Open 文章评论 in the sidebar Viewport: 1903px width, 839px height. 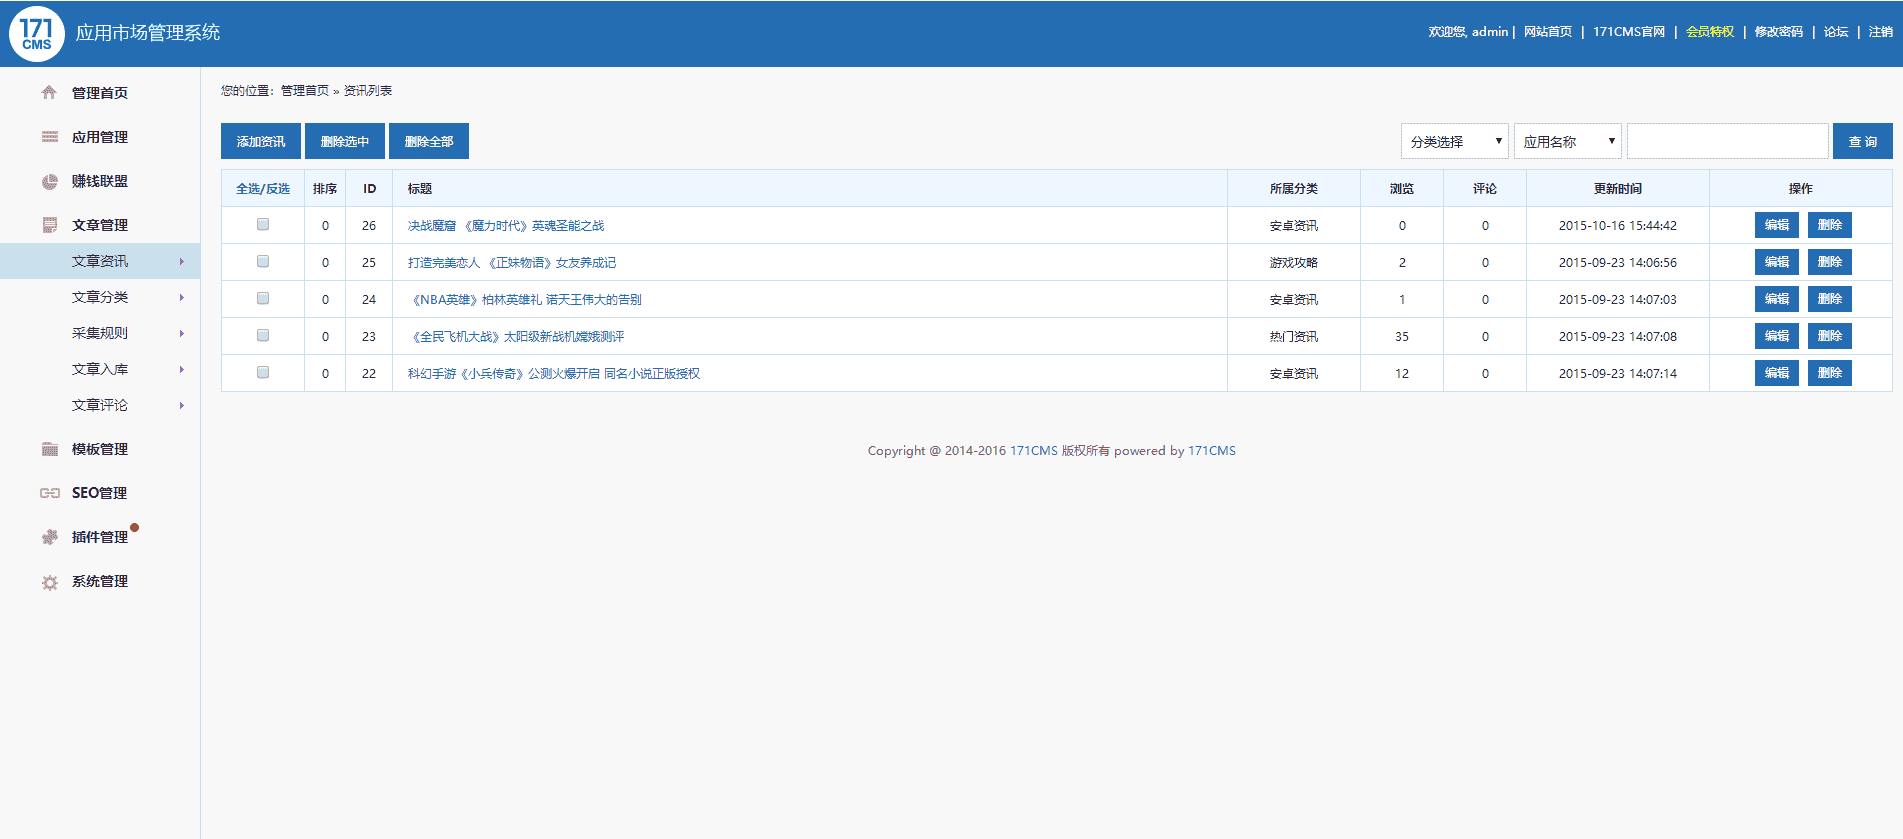tap(100, 405)
